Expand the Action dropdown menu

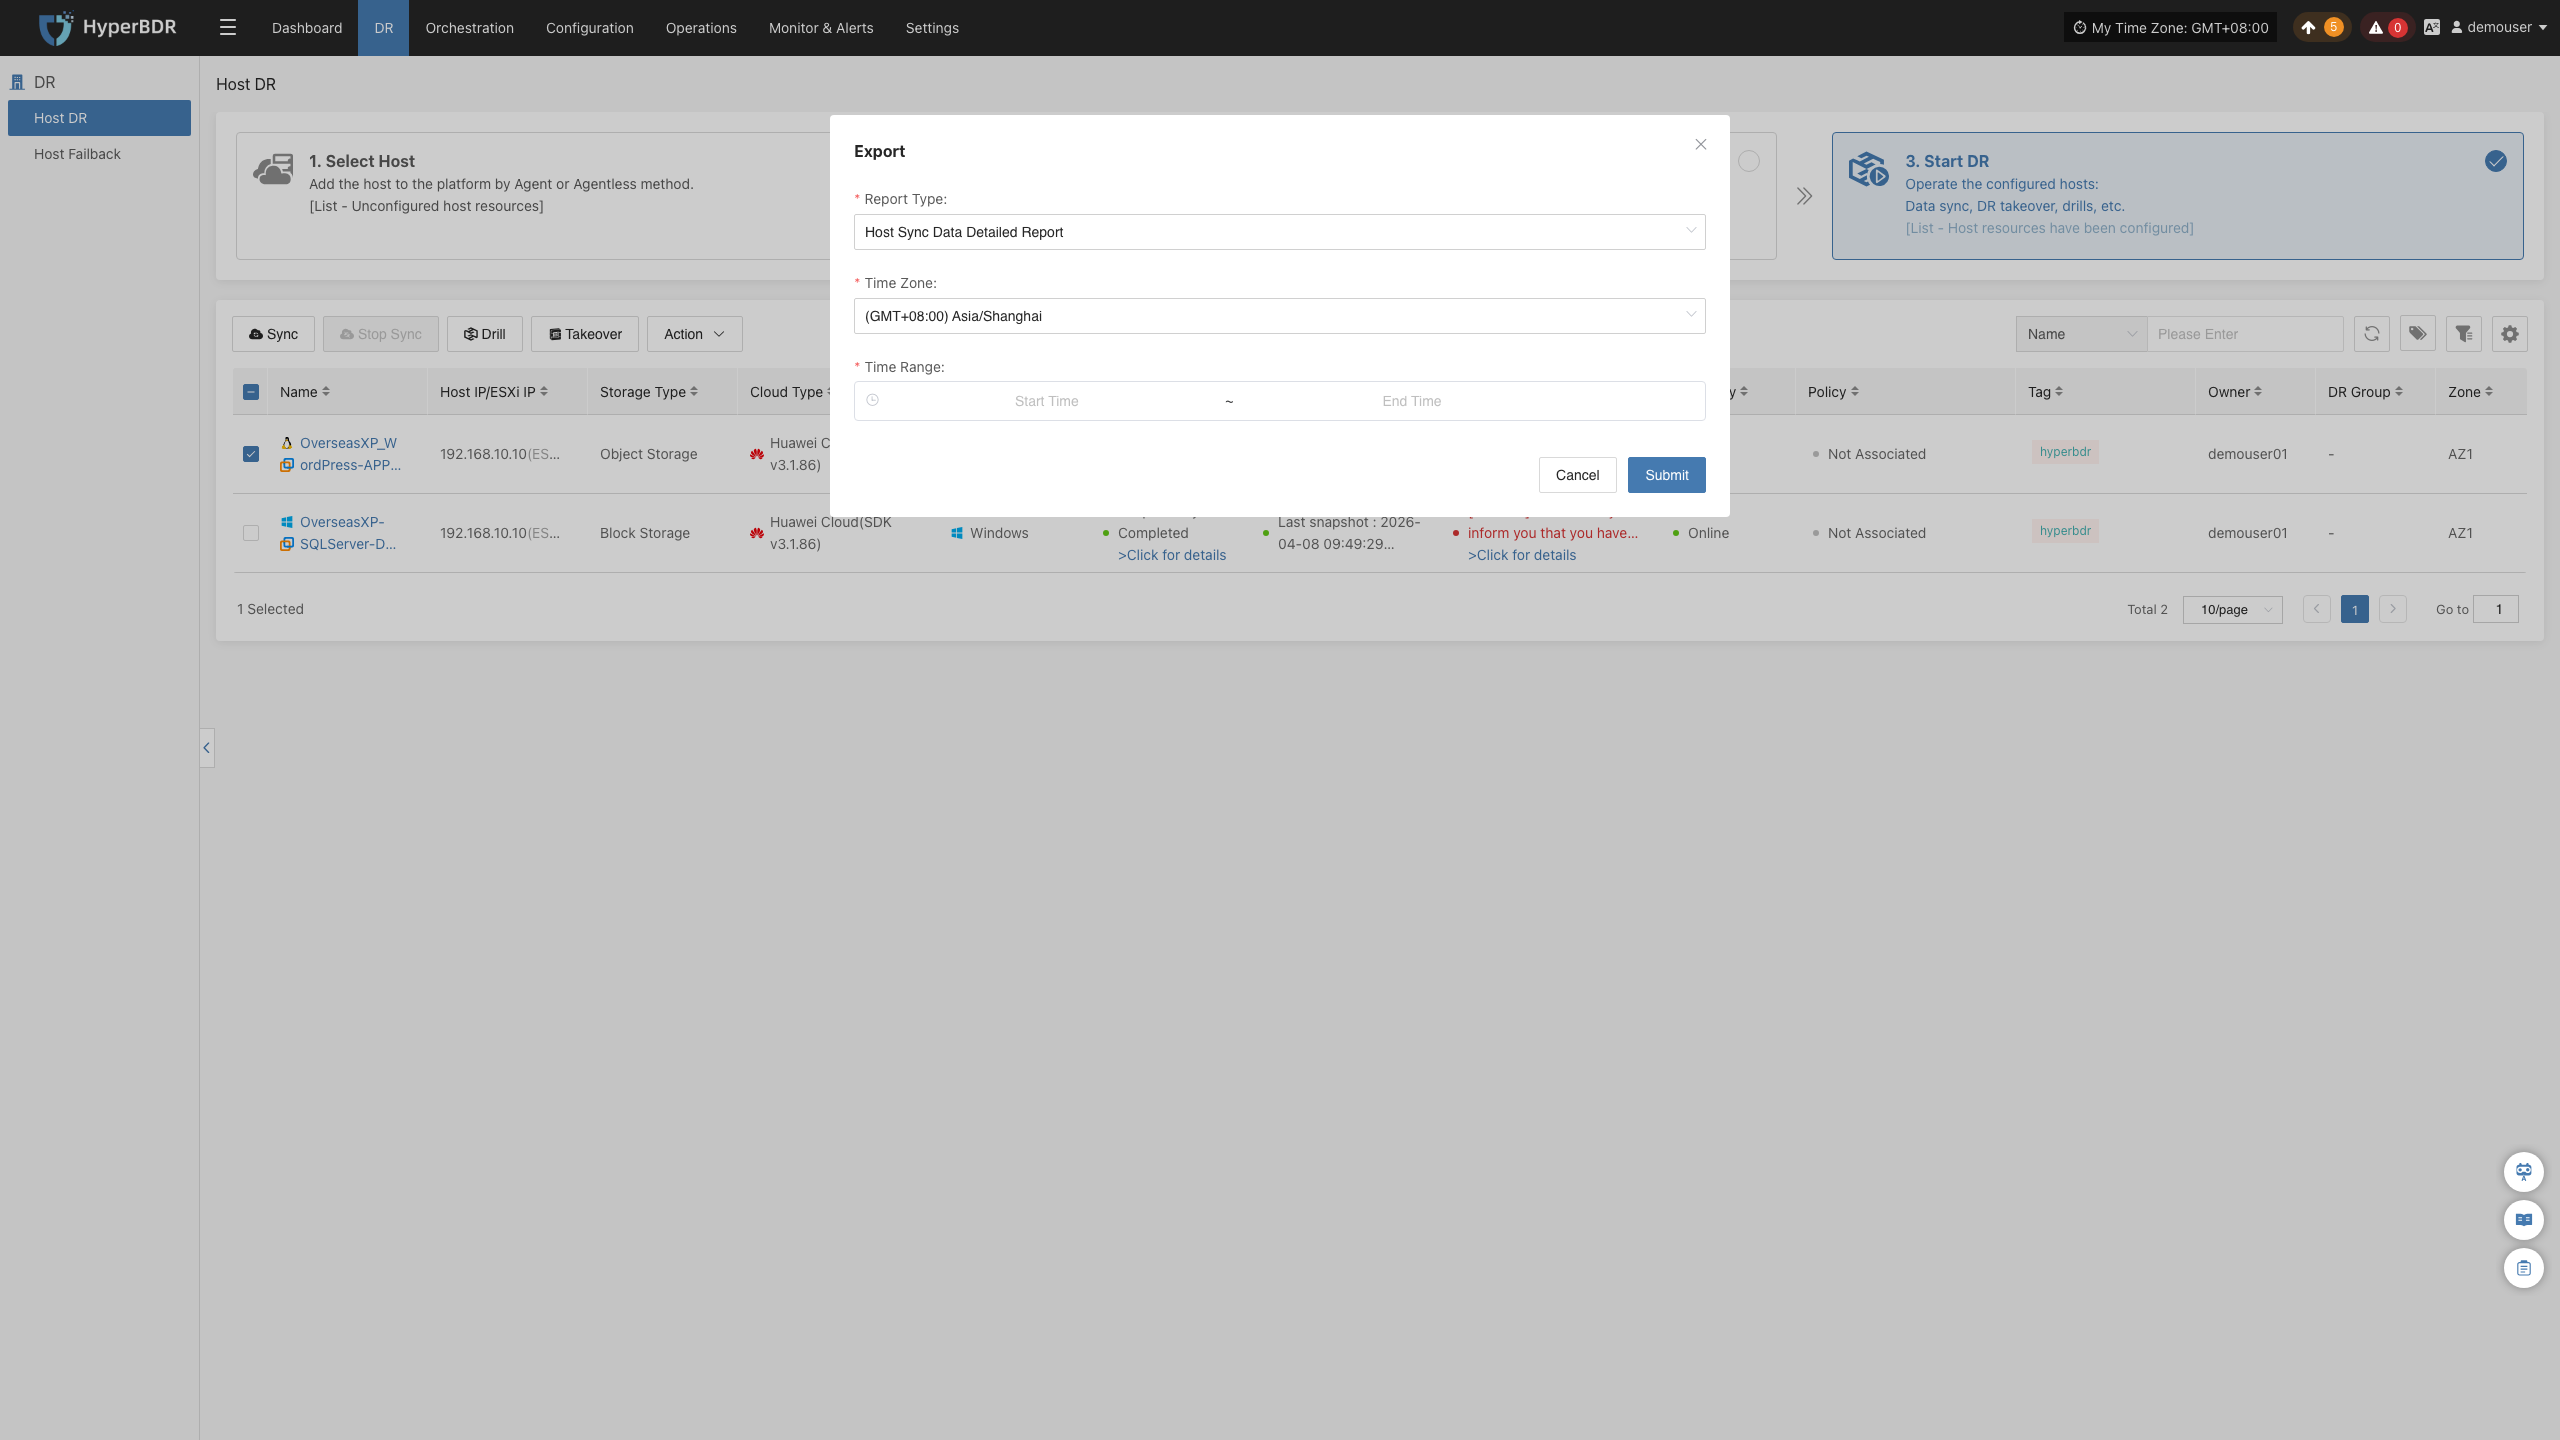coord(695,334)
